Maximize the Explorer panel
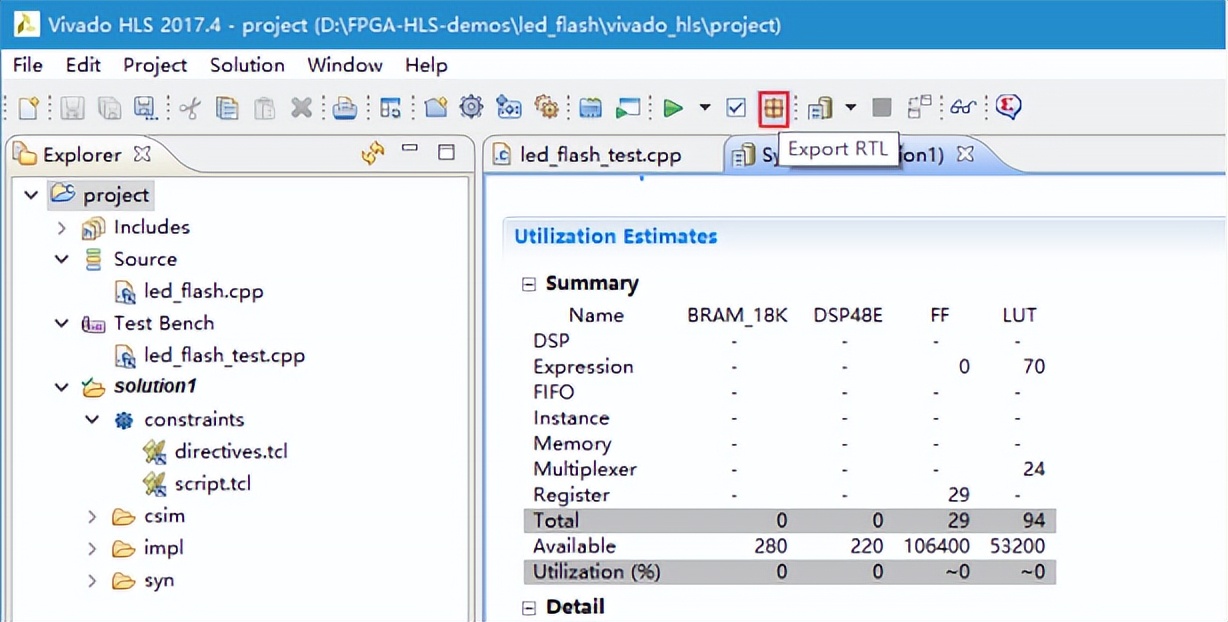Viewport: 1228px width, 622px height. [x=447, y=152]
